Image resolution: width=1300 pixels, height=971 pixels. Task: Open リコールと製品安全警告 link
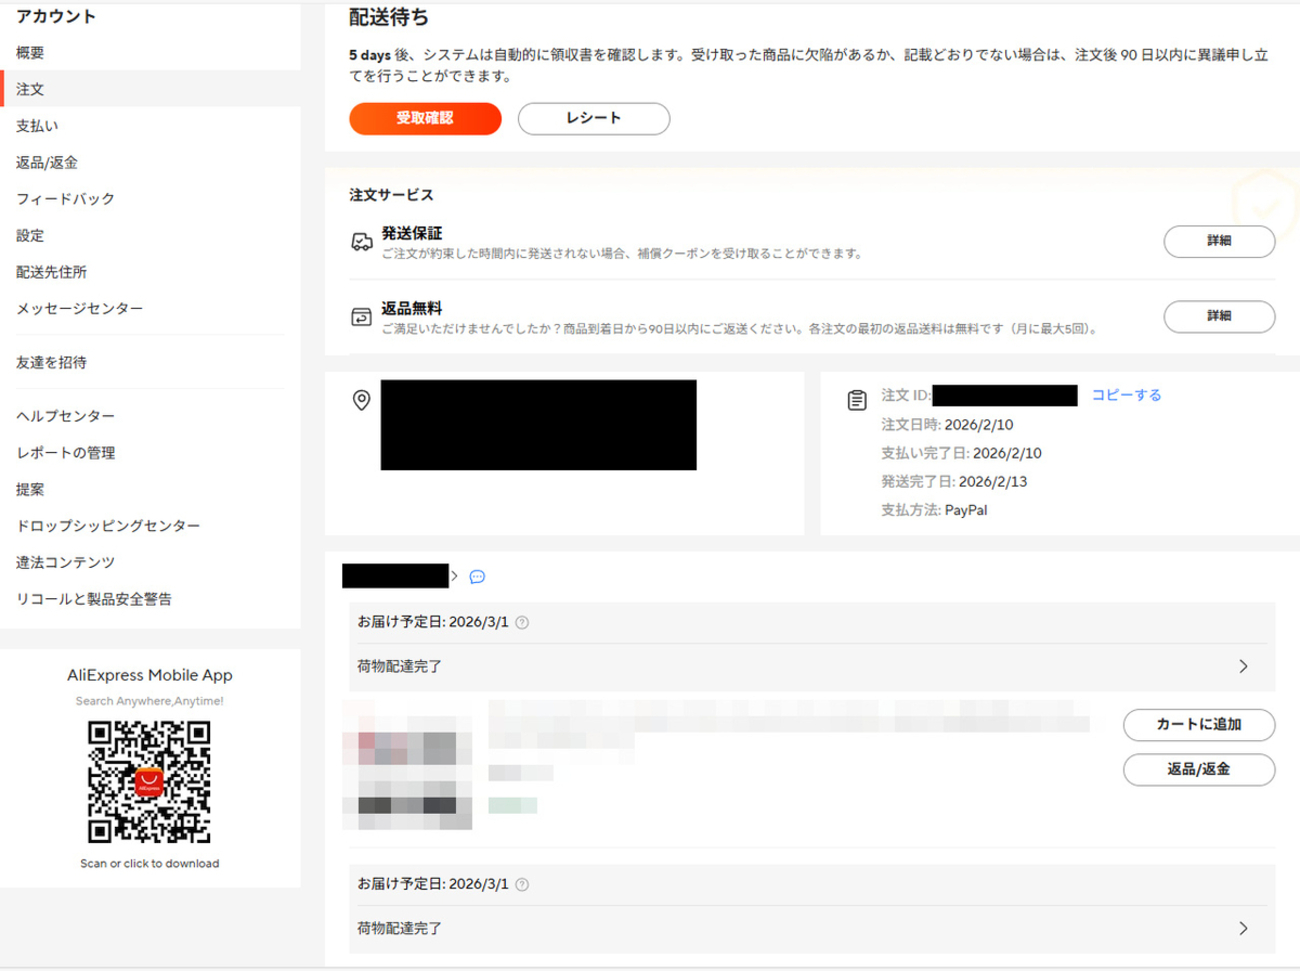tap(94, 599)
